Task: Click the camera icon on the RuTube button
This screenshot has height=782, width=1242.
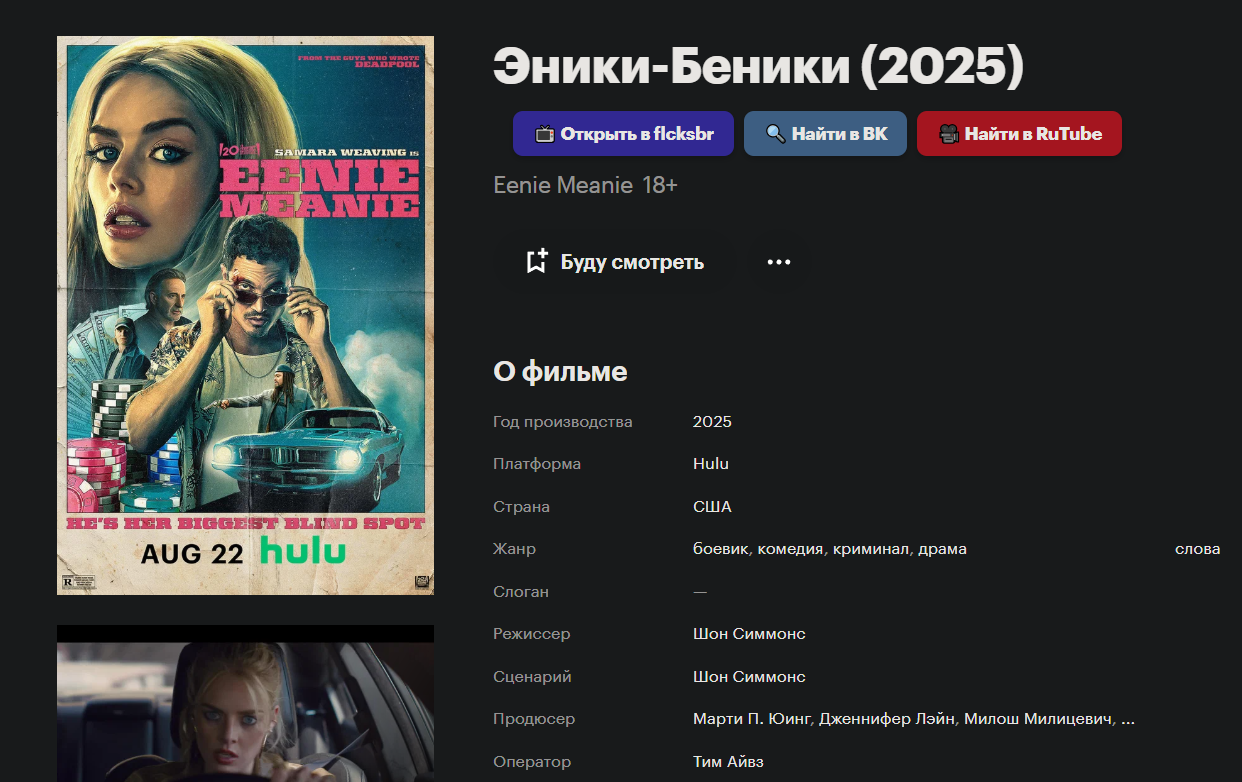Action: point(949,134)
